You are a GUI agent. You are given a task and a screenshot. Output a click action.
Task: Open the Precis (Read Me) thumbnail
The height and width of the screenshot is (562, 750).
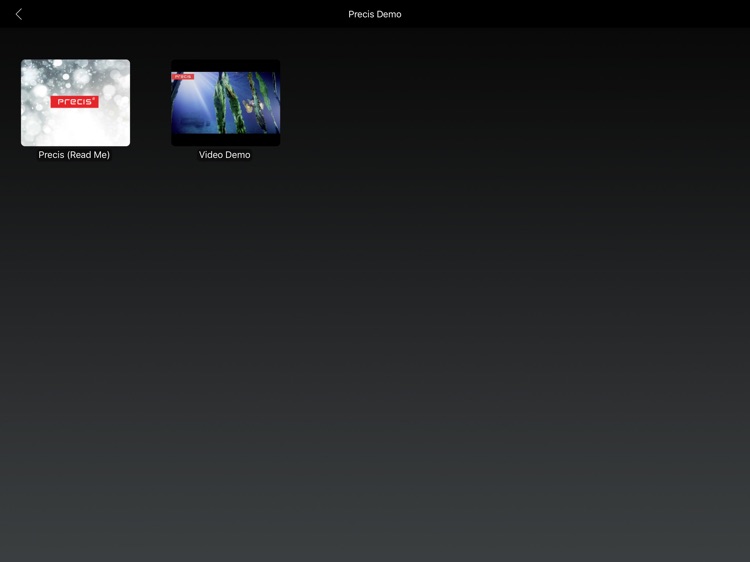(x=75, y=102)
